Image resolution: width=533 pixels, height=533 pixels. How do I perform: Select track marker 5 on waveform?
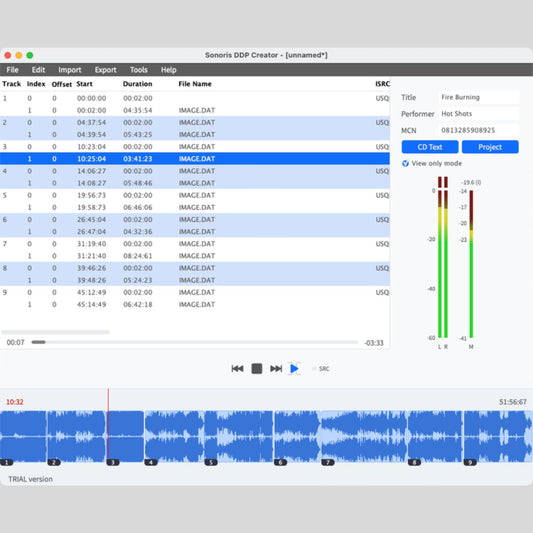211,462
